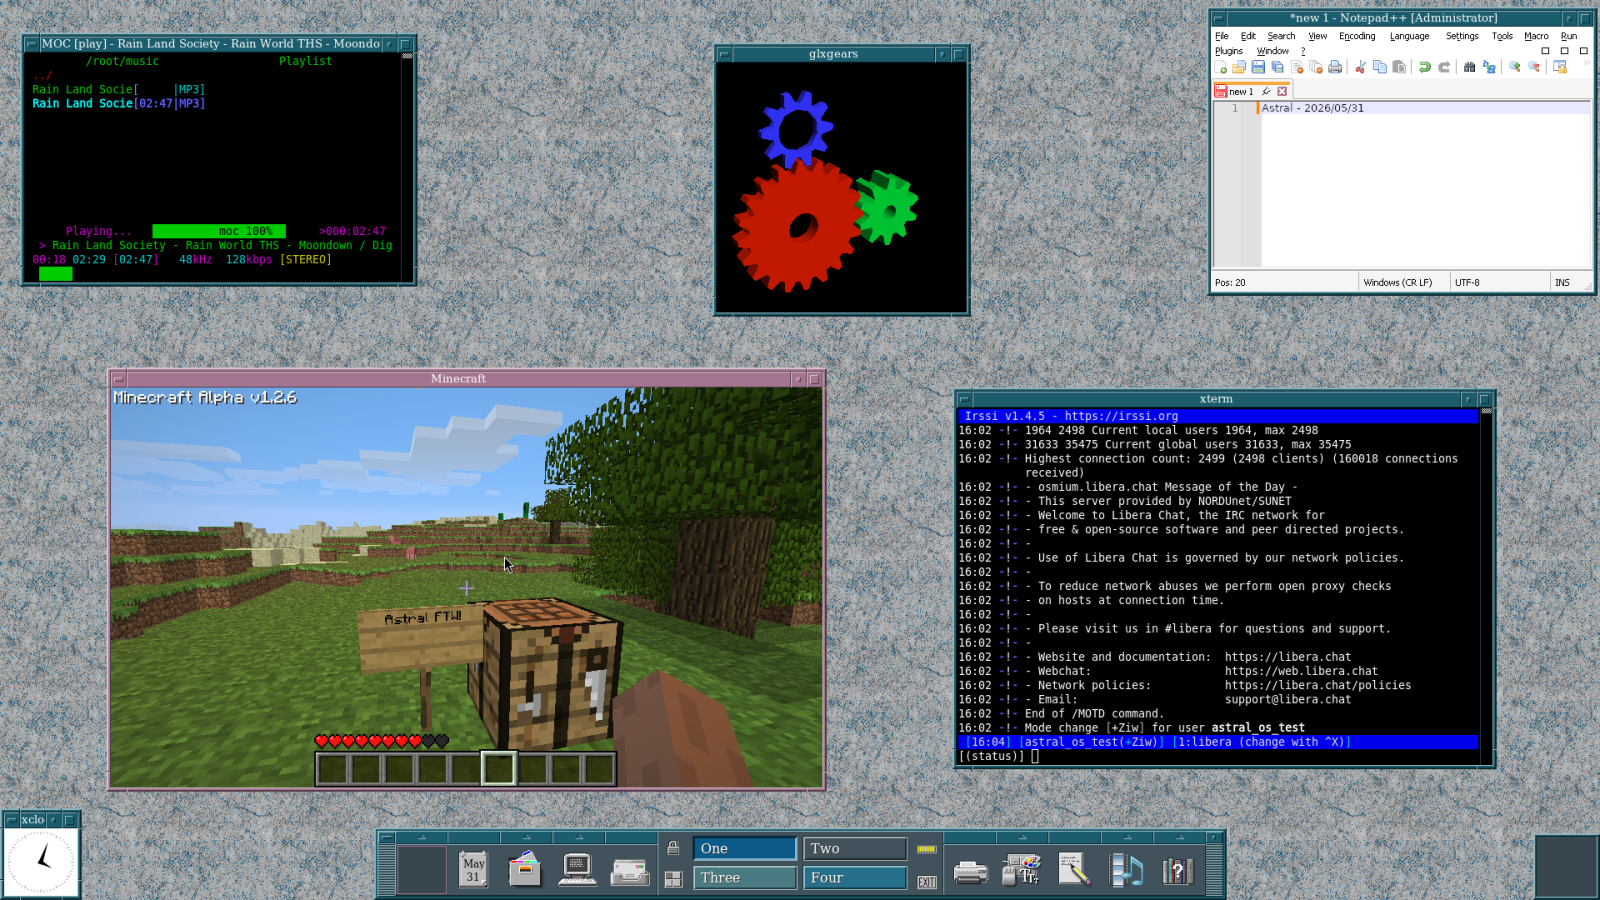
Task: Switch to workspace Three
Action: 745,877
